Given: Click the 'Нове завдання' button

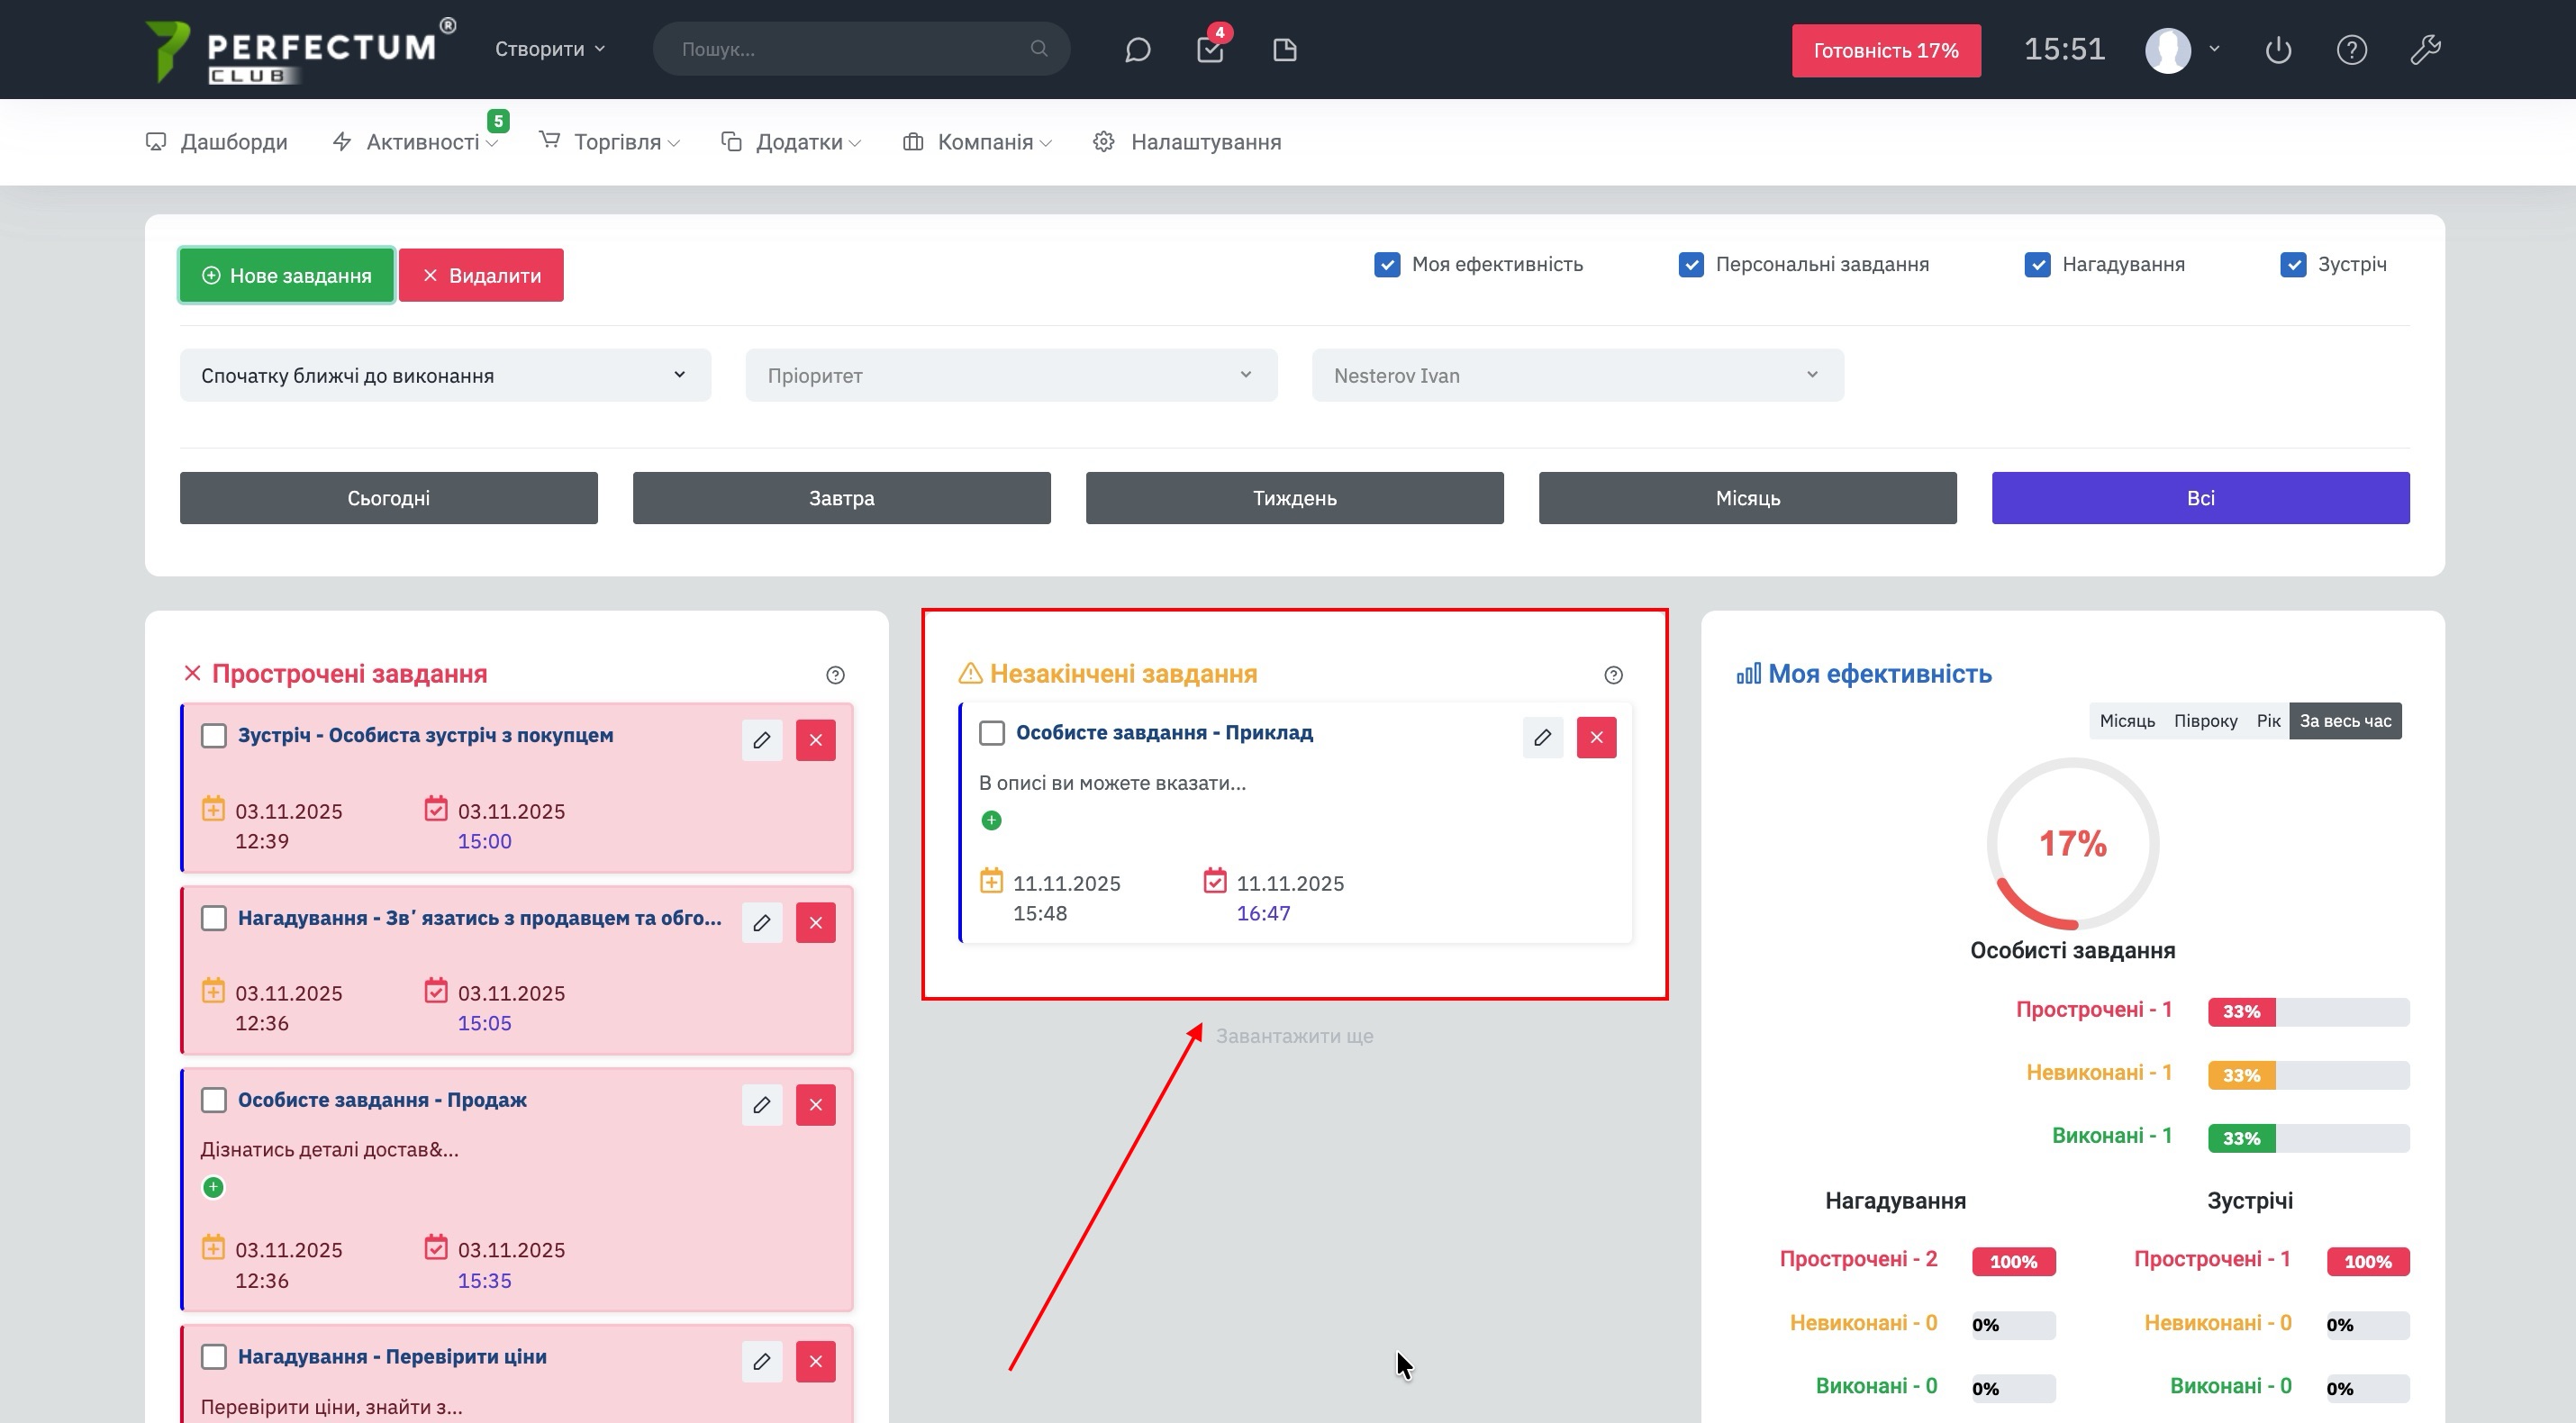Looking at the screenshot, I should click(287, 276).
